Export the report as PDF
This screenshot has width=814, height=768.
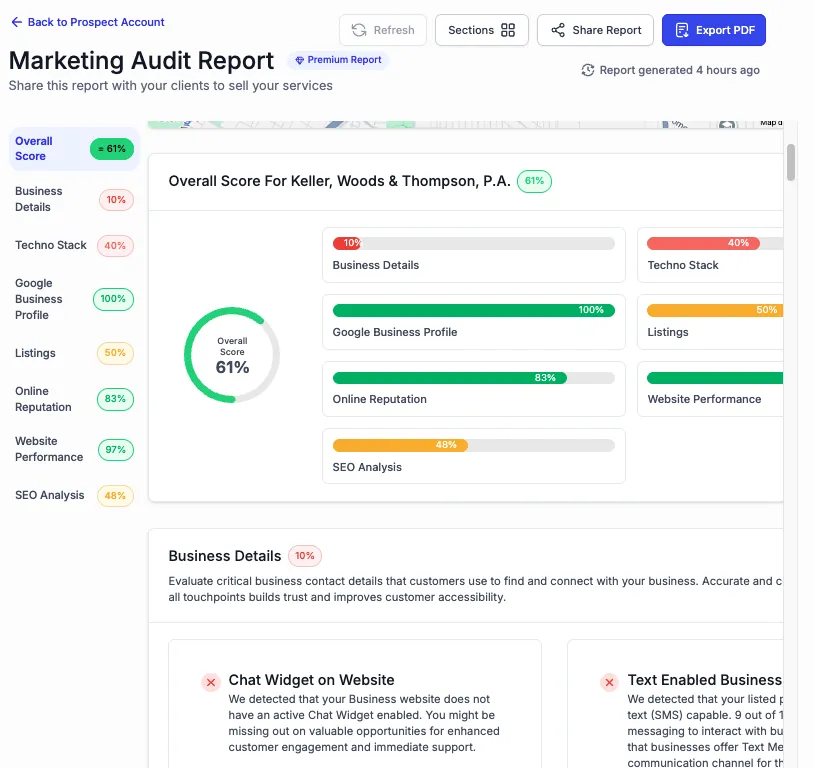point(713,30)
